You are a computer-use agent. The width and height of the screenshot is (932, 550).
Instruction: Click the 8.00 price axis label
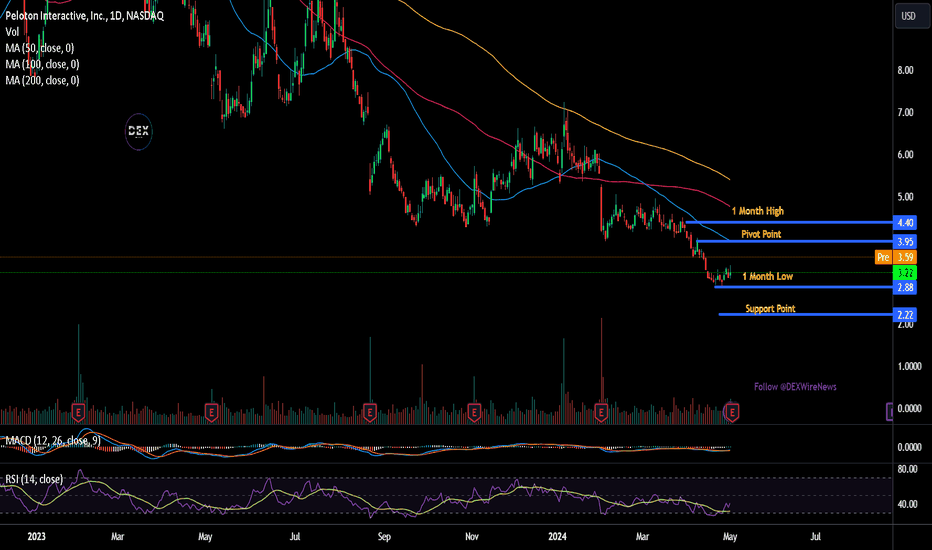[905, 71]
